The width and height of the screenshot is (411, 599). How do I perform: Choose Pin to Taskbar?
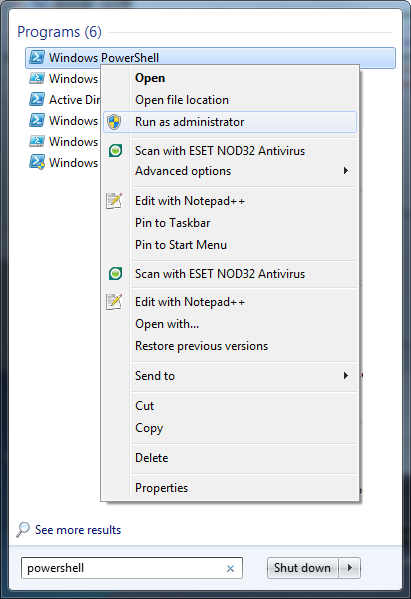(x=173, y=223)
